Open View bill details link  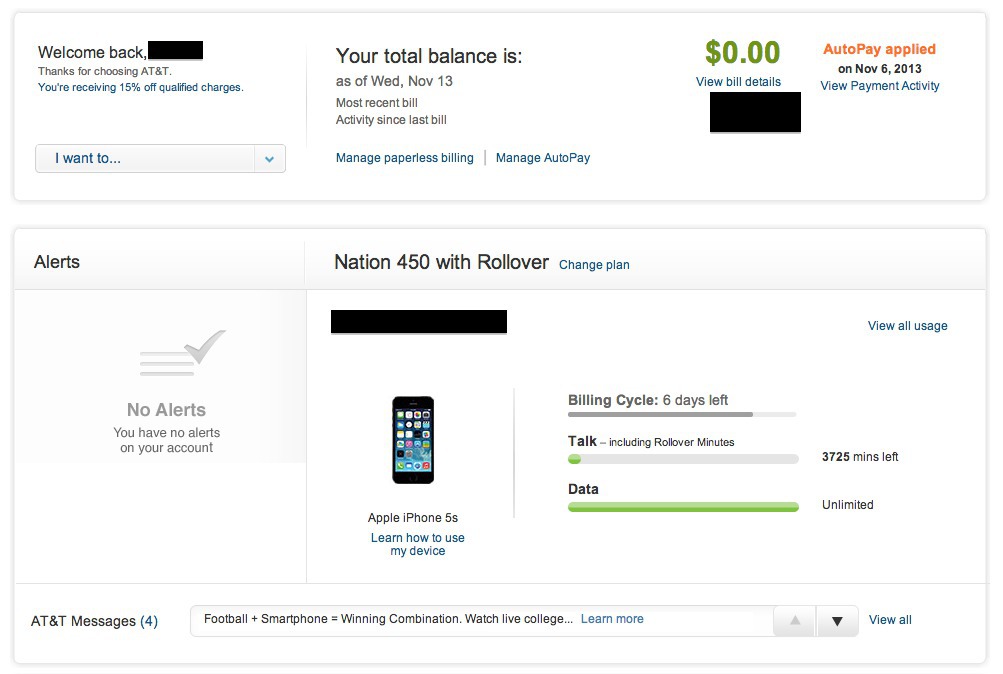738,82
